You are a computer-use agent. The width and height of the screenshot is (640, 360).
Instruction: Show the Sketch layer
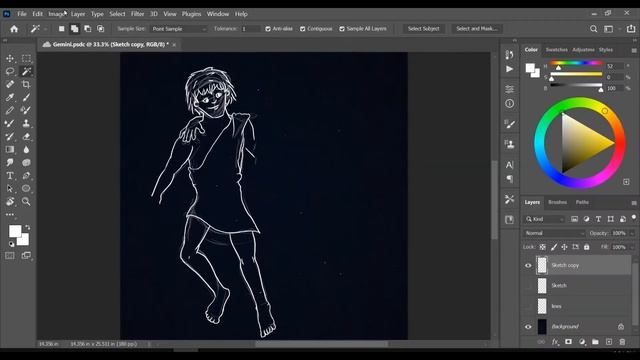pos(528,286)
